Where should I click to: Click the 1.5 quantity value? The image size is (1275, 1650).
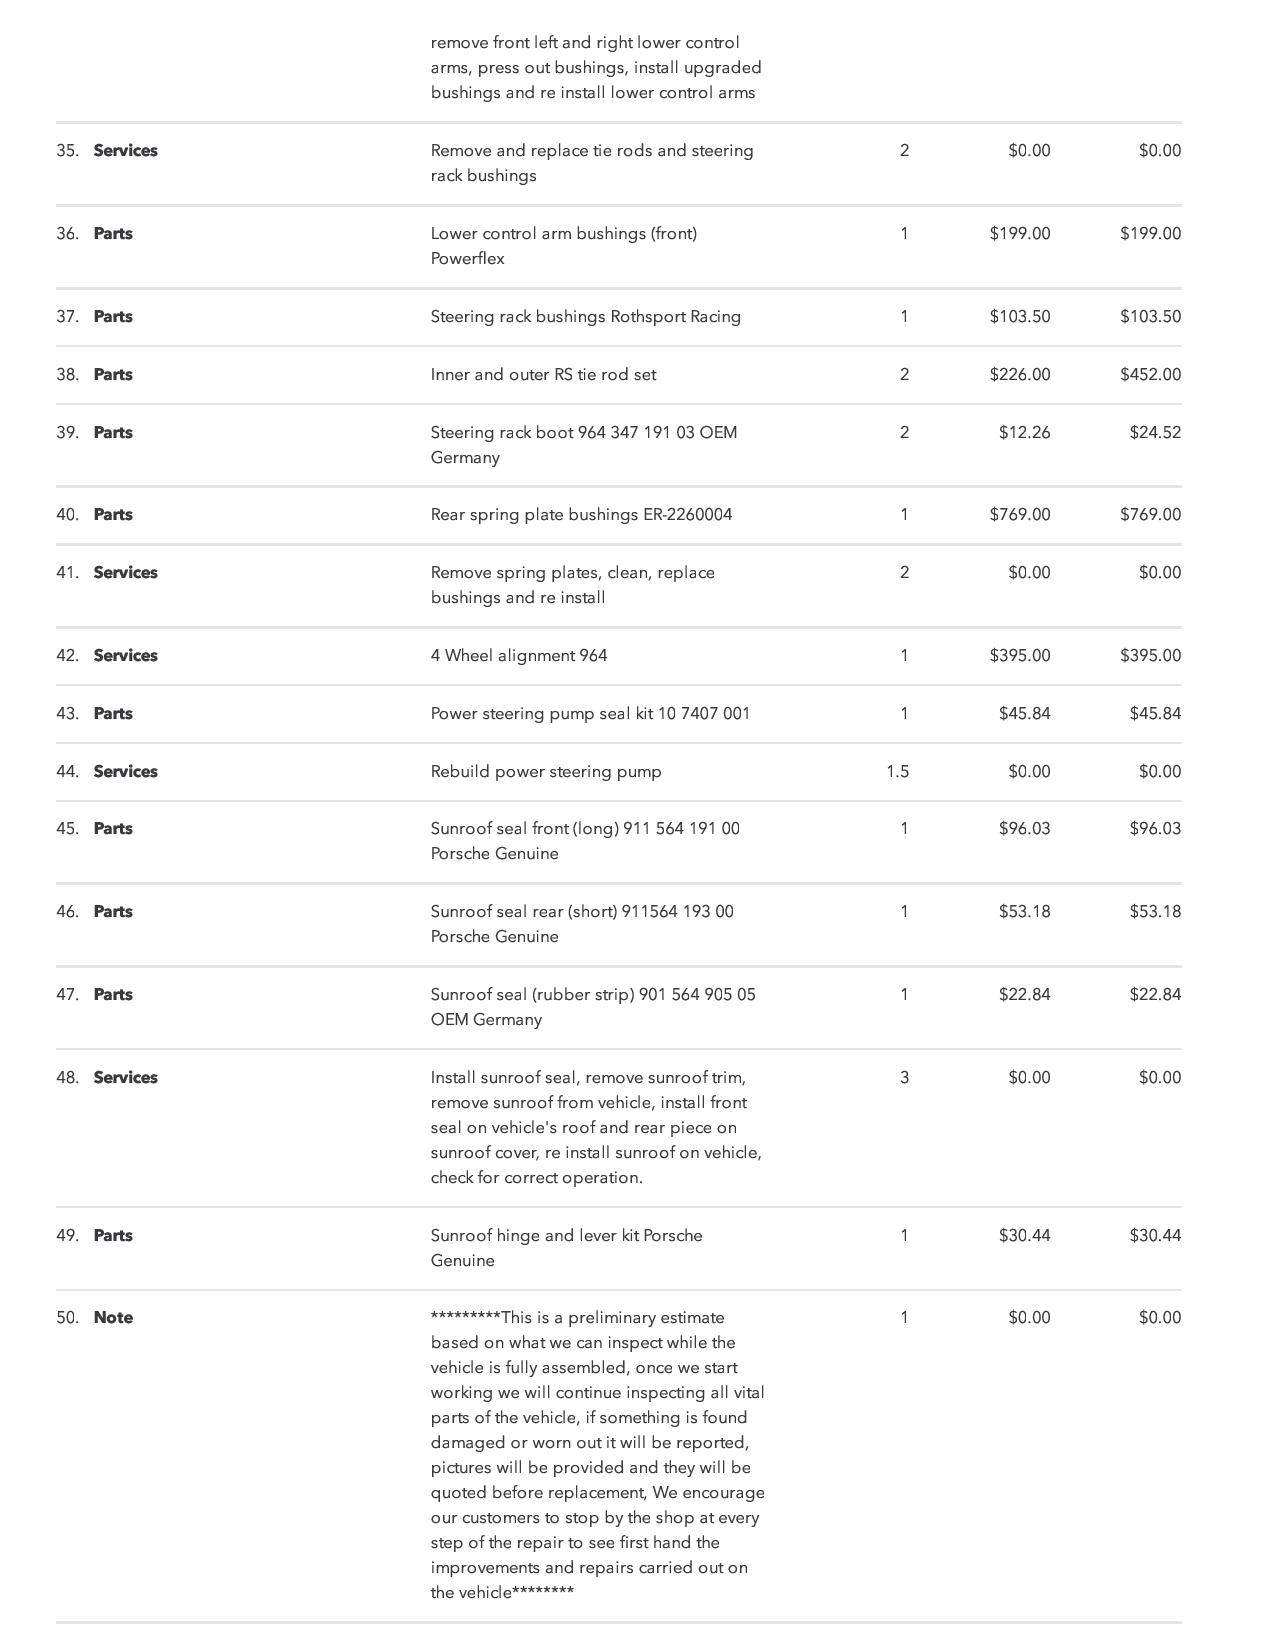click(897, 772)
